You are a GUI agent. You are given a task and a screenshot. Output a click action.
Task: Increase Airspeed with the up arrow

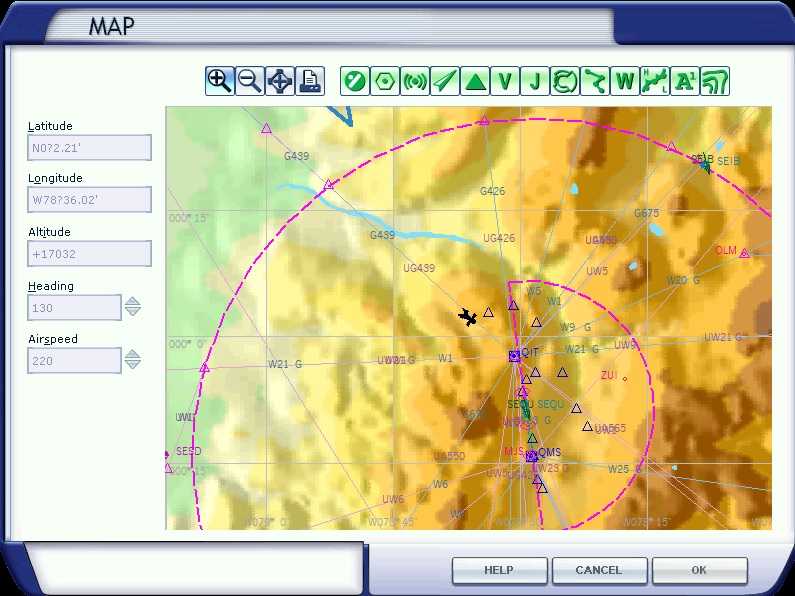(133, 354)
